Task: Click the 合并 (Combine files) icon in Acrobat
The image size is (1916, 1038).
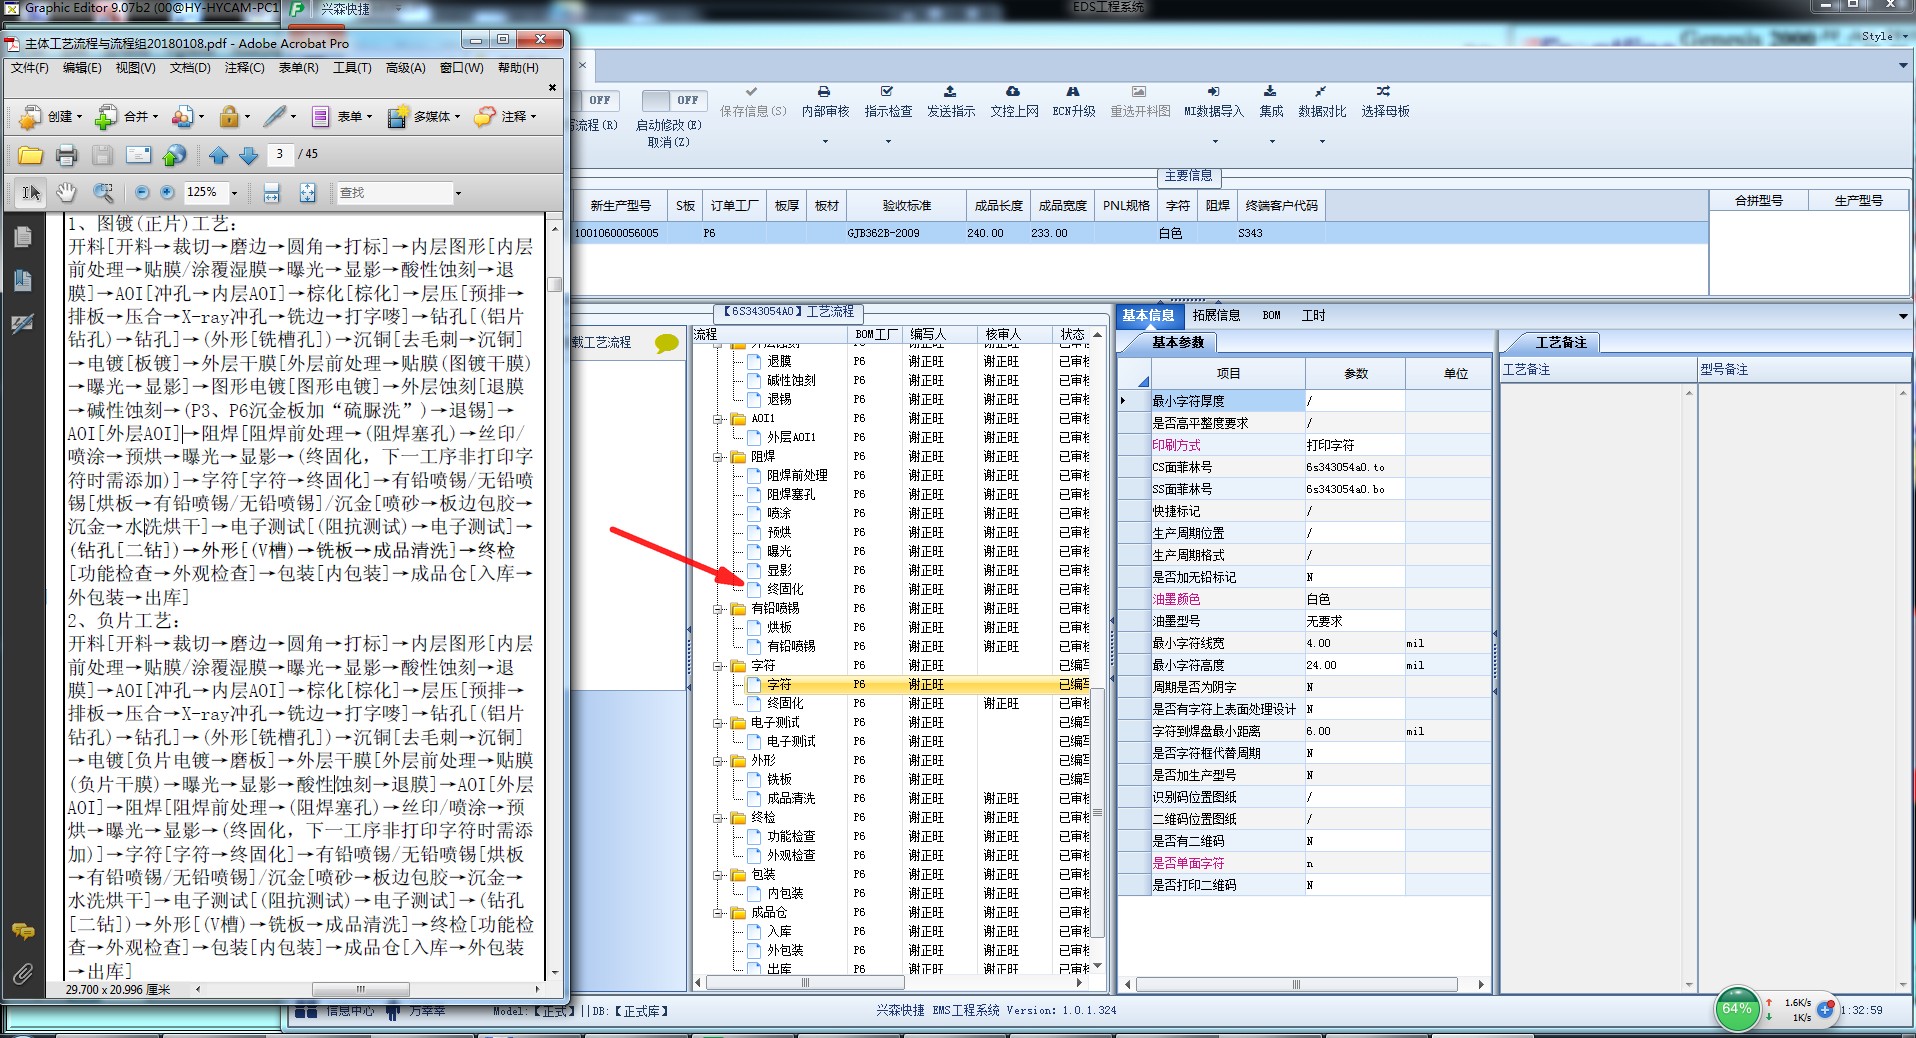Action: click(x=106, y=117)
